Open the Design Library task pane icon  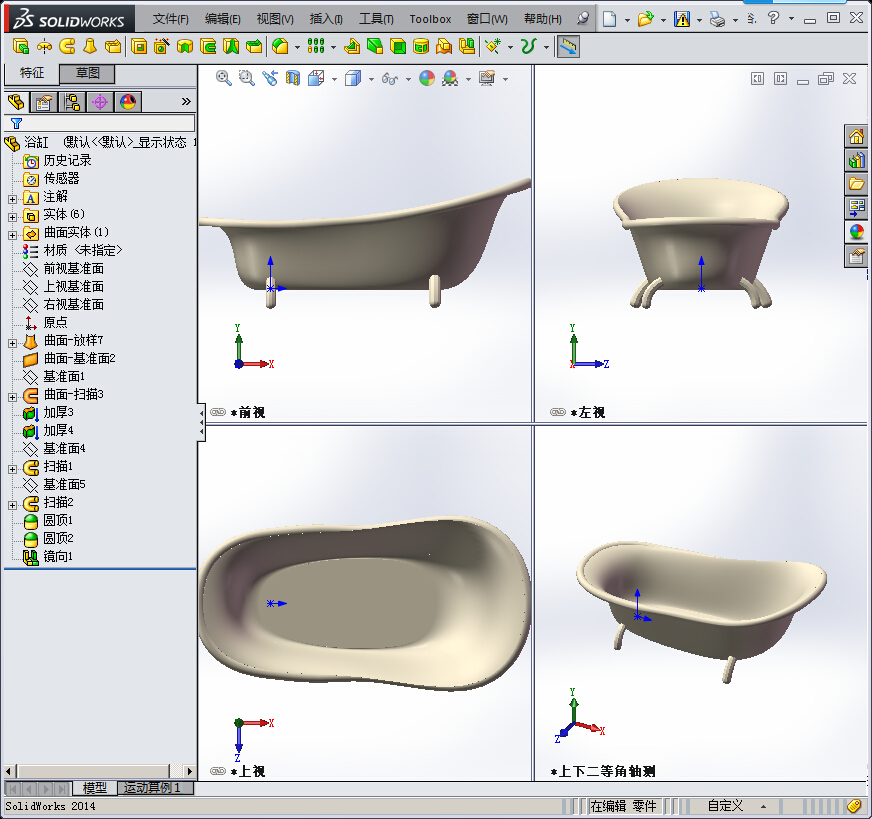coord(856,161)
